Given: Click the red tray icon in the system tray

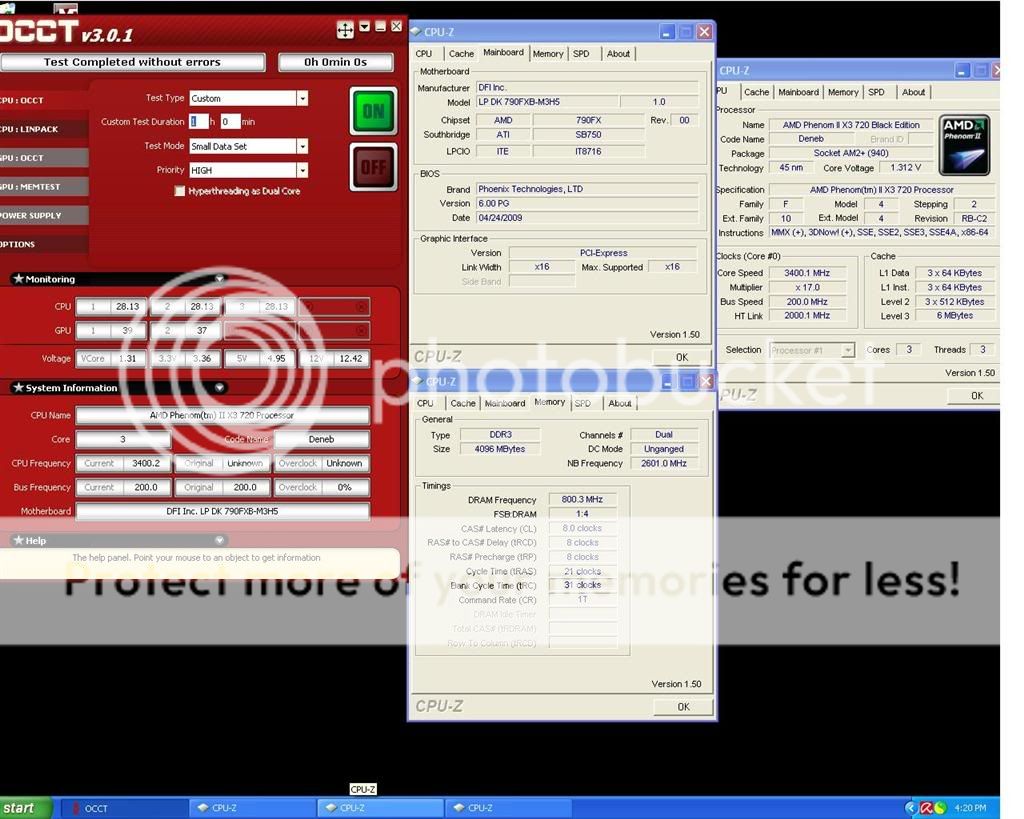Looking at the screenshot, I should tap(926, 808).
